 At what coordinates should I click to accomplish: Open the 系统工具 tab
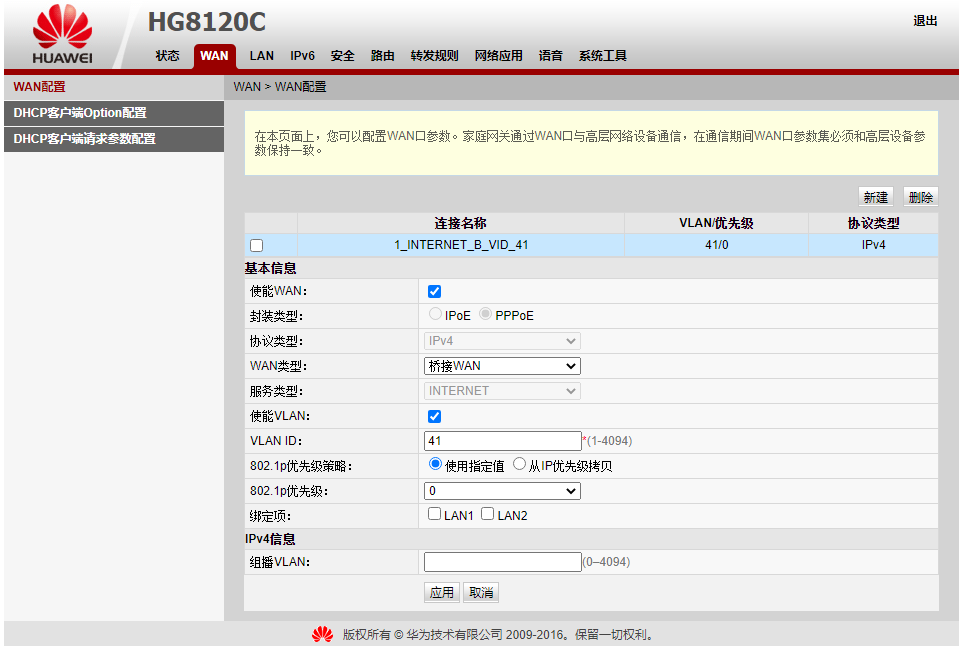(603, 56)
